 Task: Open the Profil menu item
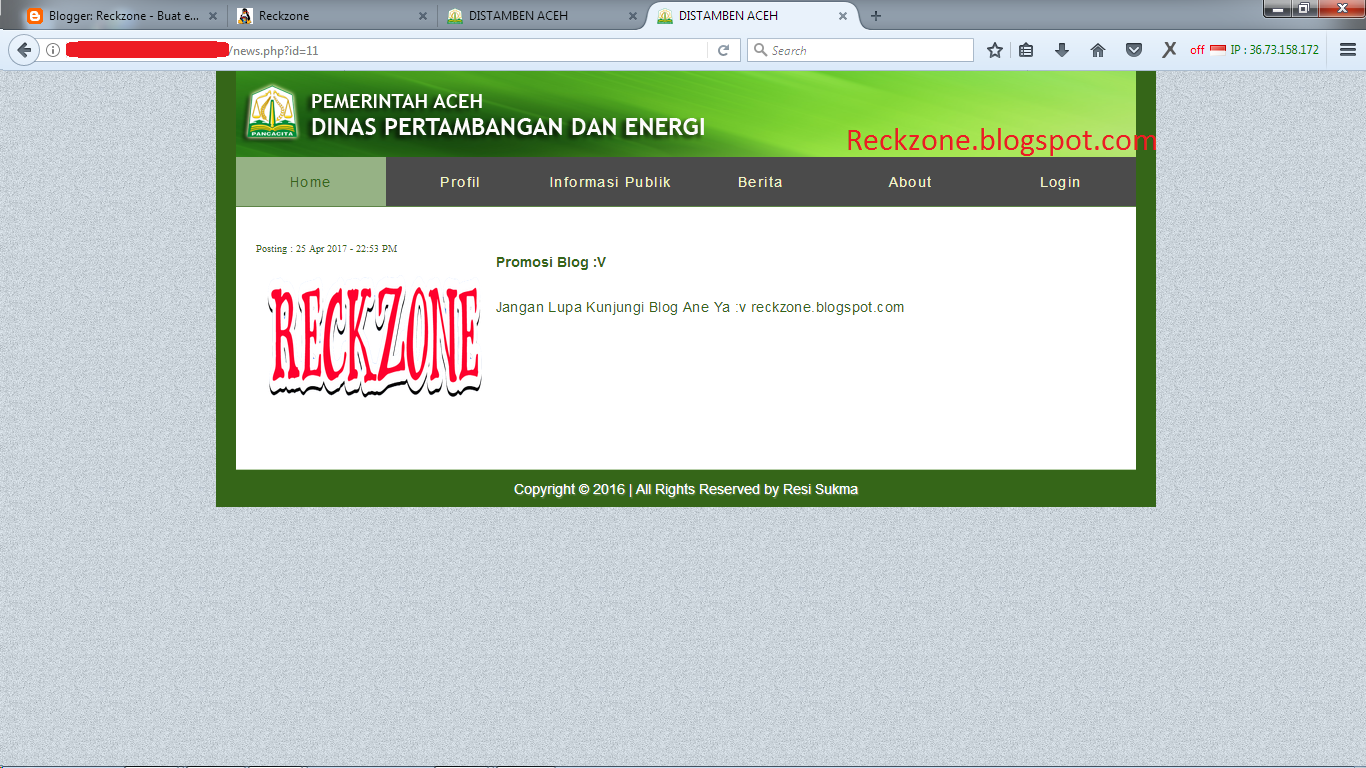click(x=460, y=182)
